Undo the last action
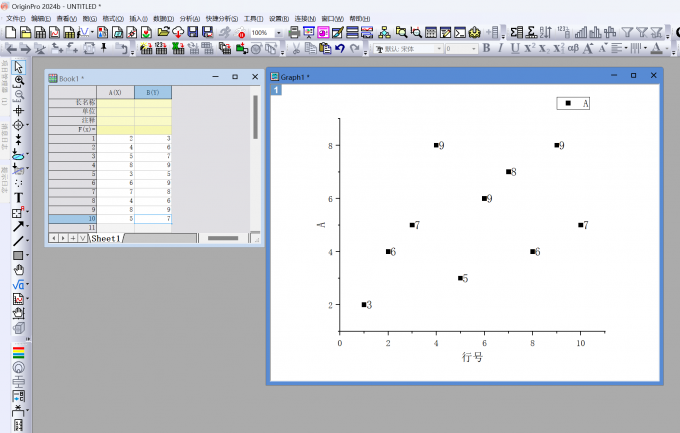This screenshot has height=433, width=680. 340,48
